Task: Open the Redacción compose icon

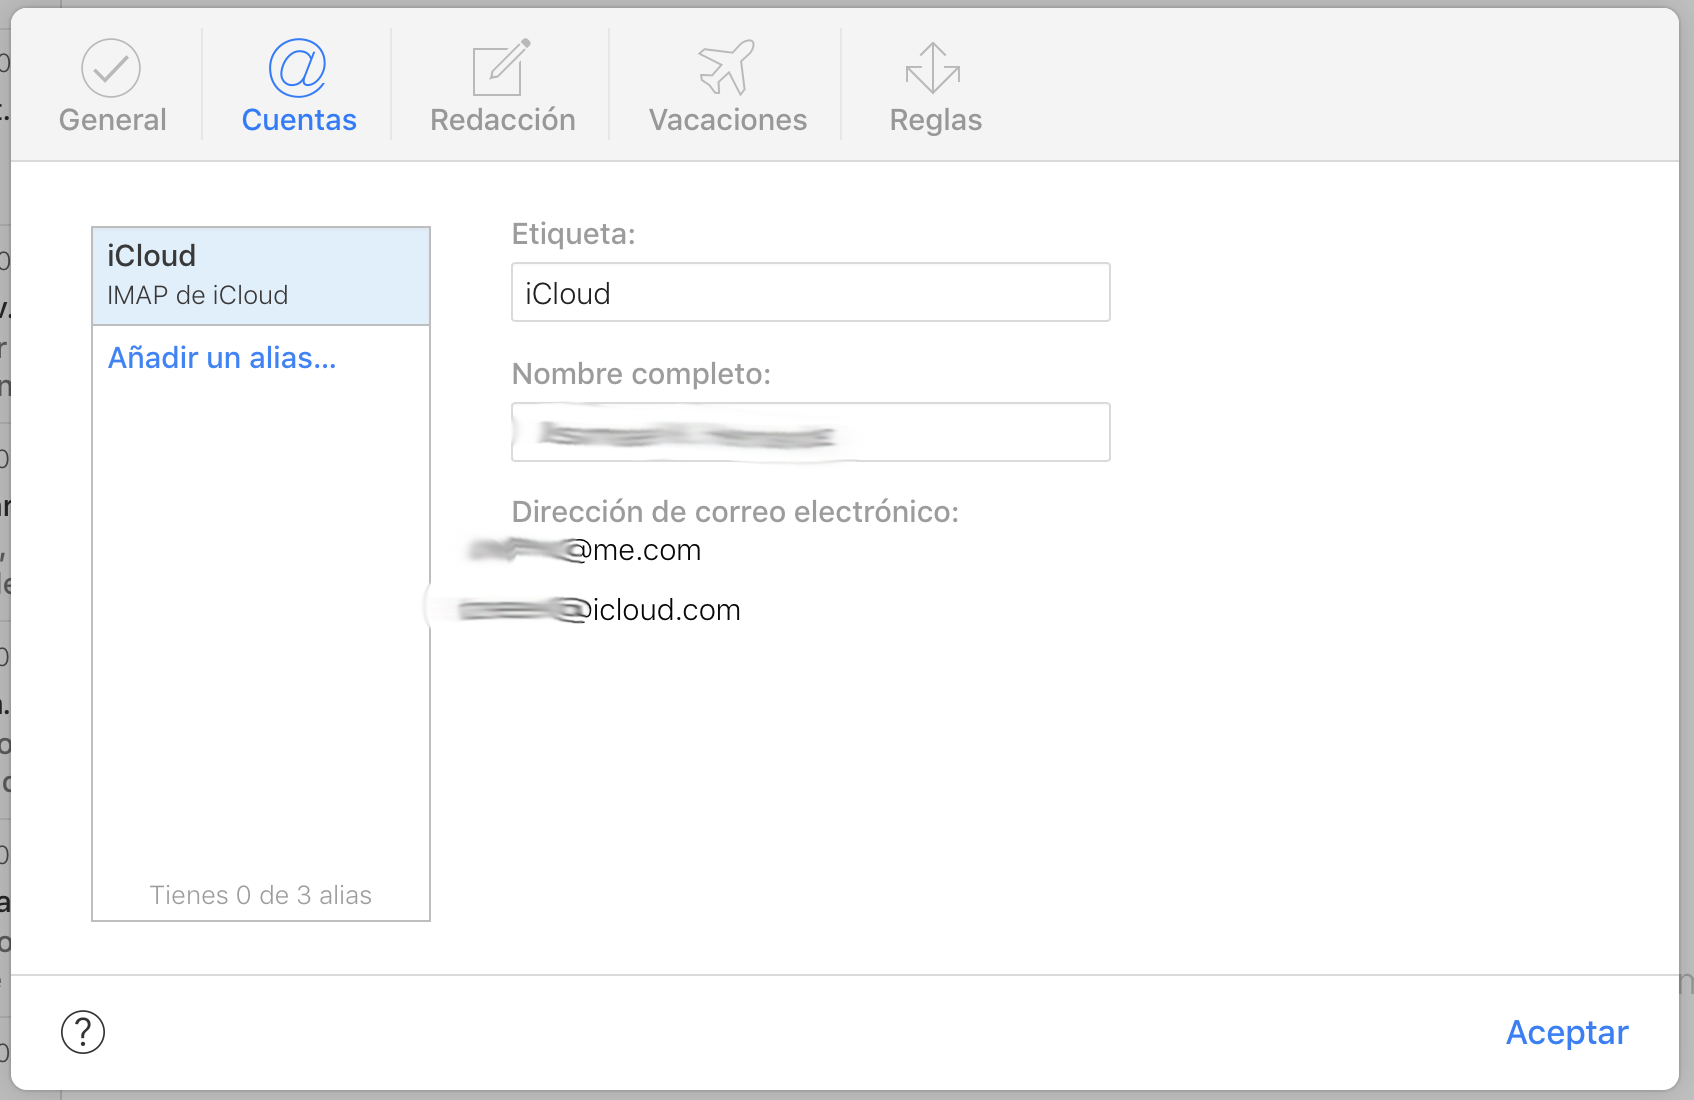Action: point(501,68)
